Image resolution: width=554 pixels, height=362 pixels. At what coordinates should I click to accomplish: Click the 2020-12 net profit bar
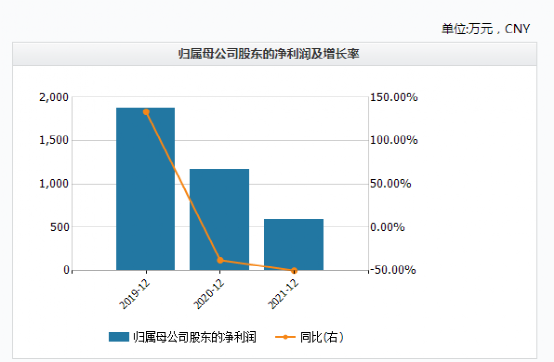coord(219,220)
